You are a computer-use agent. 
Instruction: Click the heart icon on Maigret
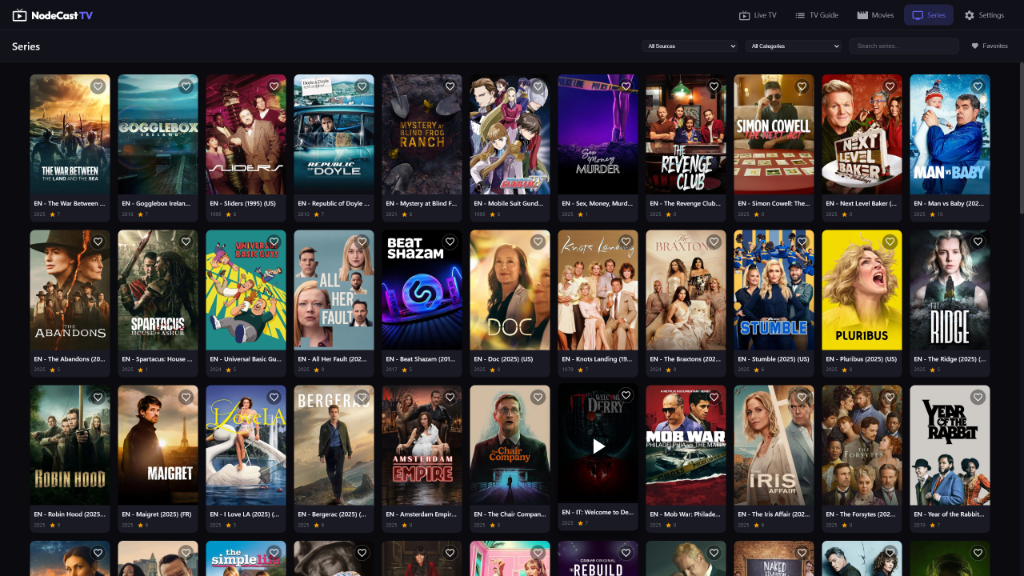(x=186, y=397)
